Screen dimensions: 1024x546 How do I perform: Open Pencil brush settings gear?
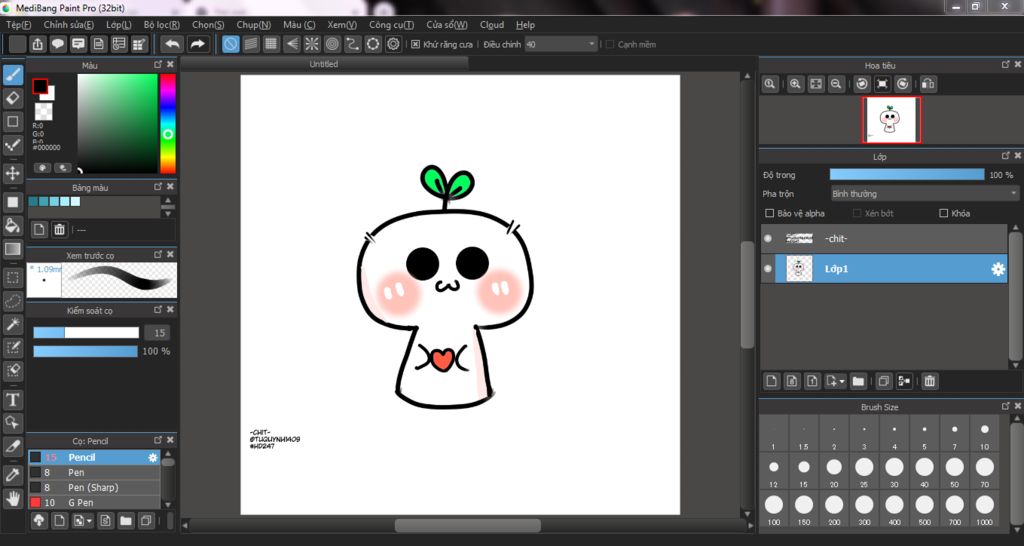pyautogui.click(x=153, y=458)
